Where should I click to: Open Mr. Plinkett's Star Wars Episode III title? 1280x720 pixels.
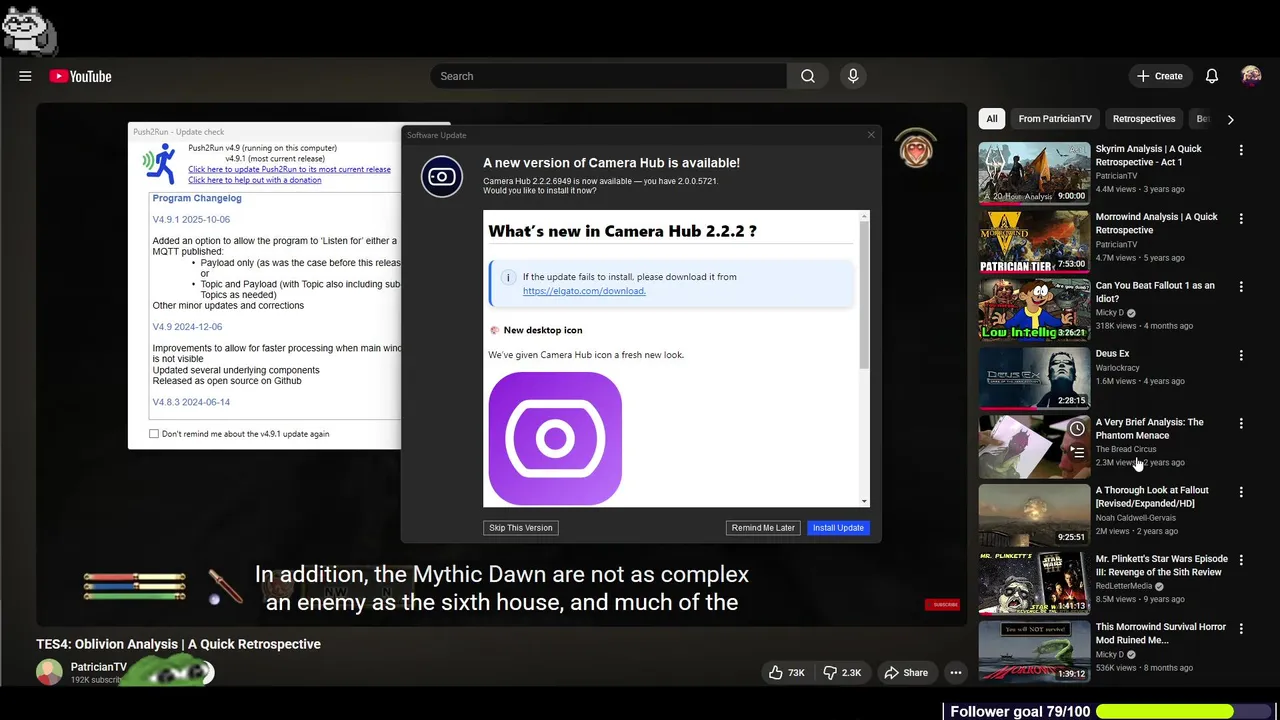click(1162, 565)
